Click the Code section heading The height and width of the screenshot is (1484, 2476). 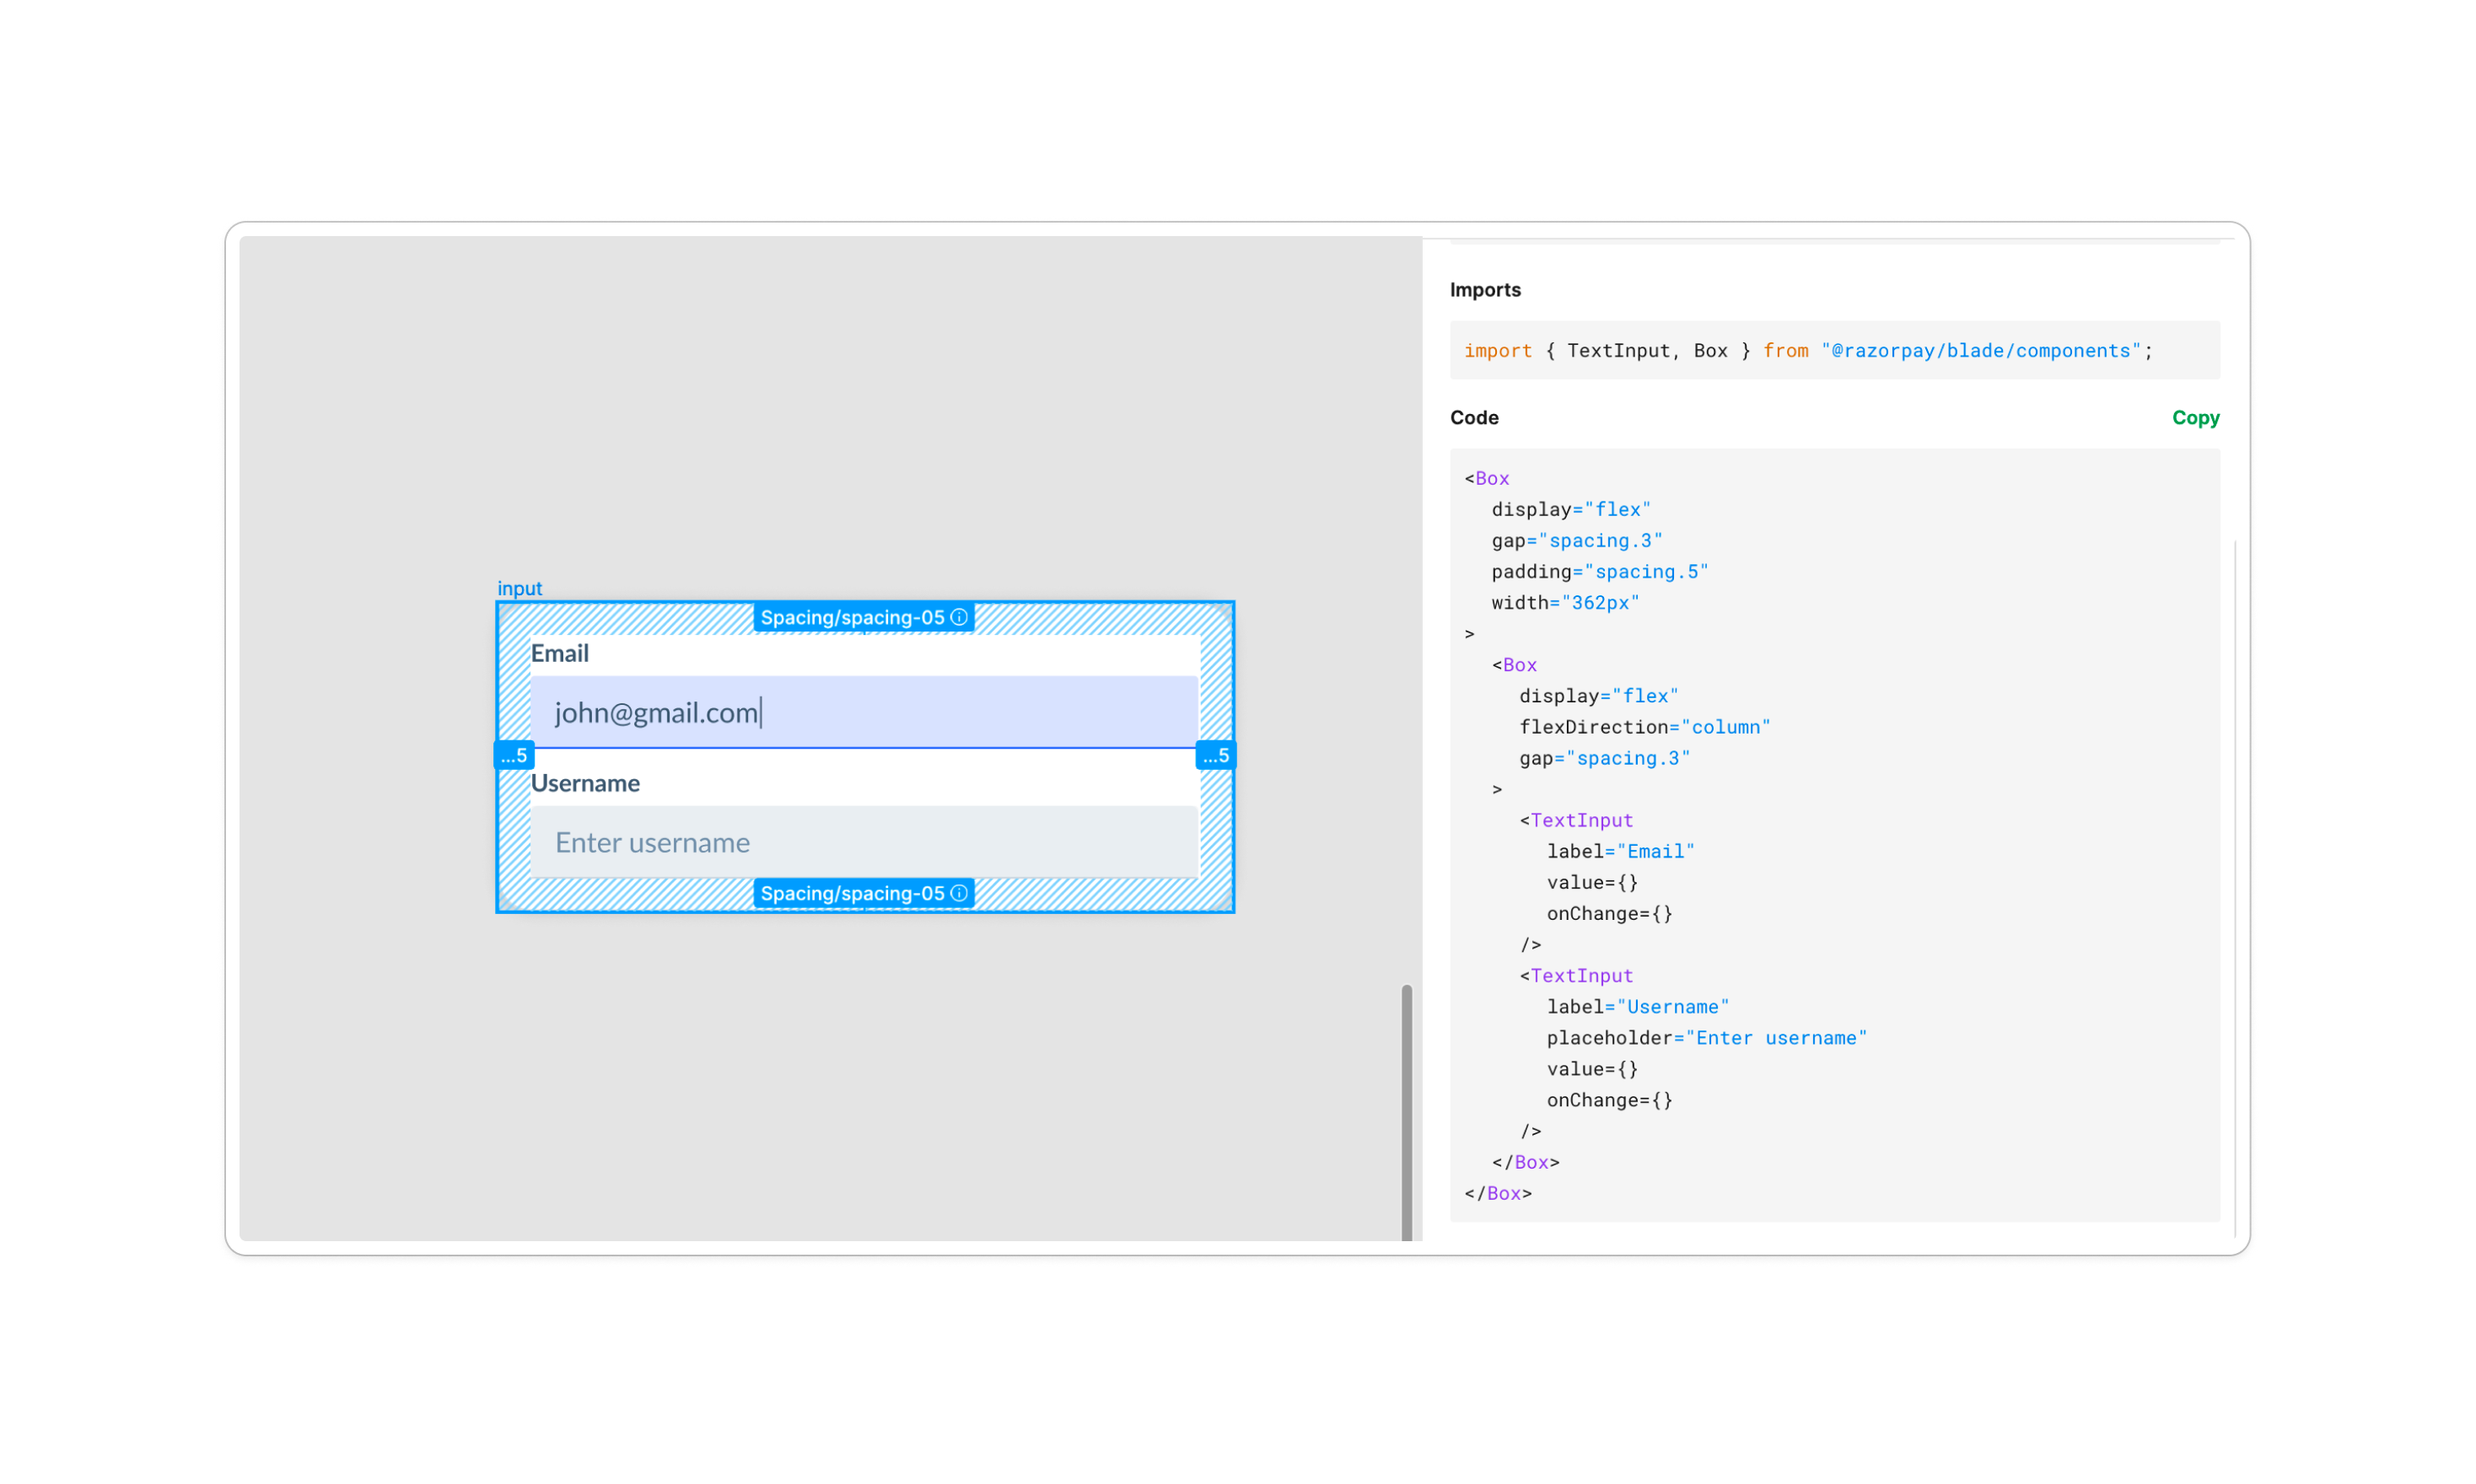[1473, 417]
